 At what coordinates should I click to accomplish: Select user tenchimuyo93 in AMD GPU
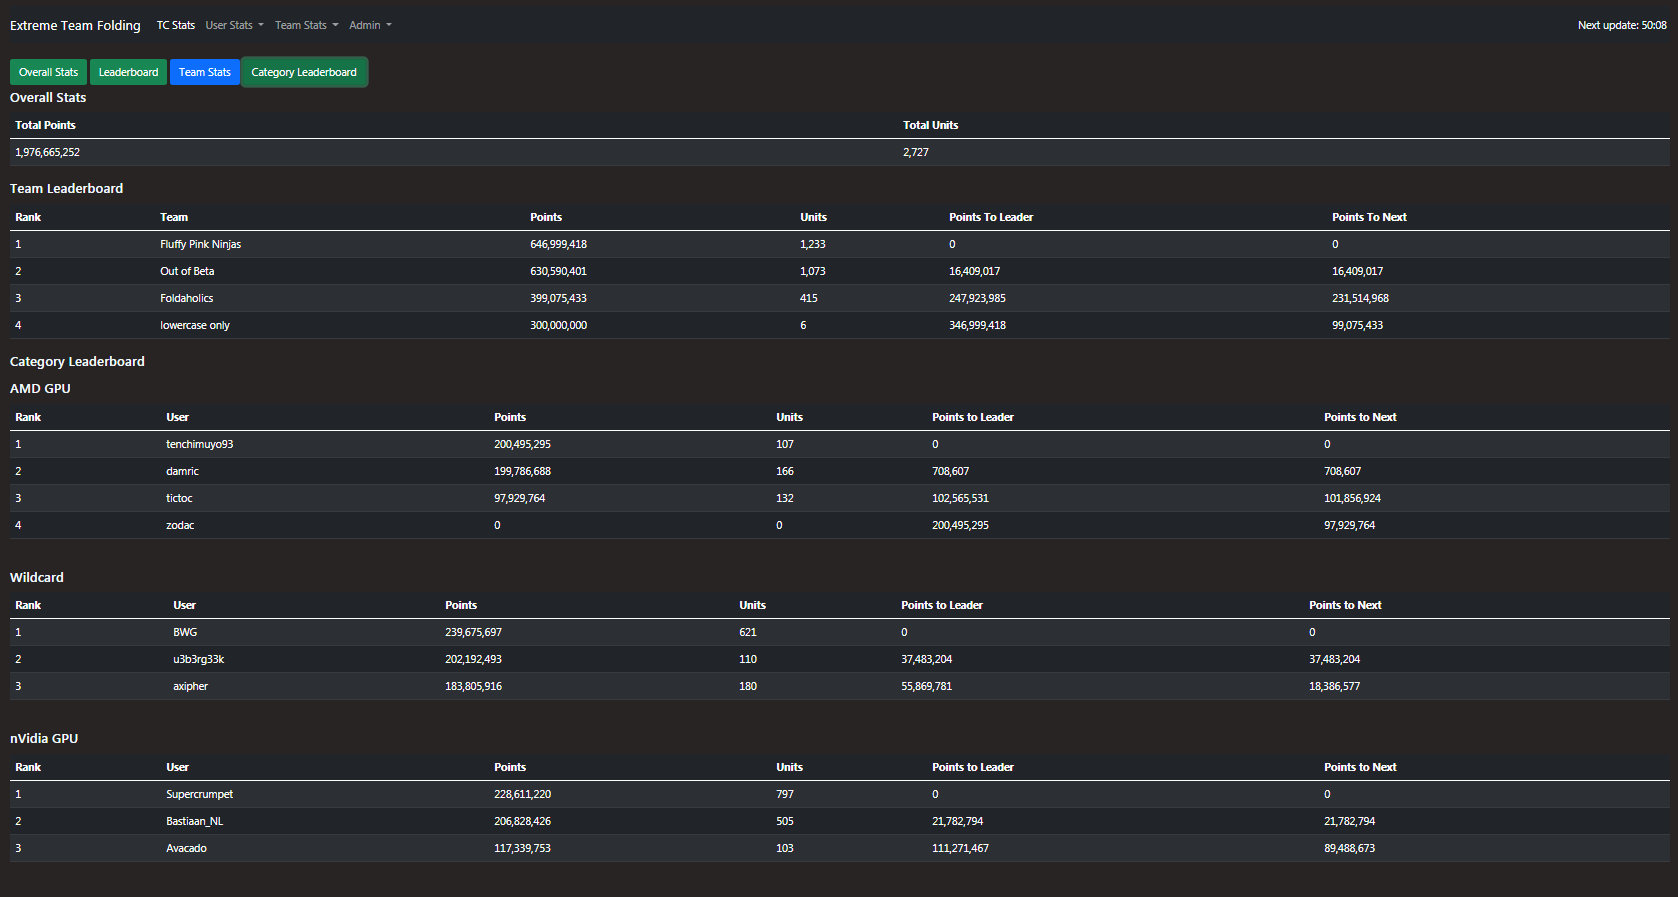pos(199,444)
